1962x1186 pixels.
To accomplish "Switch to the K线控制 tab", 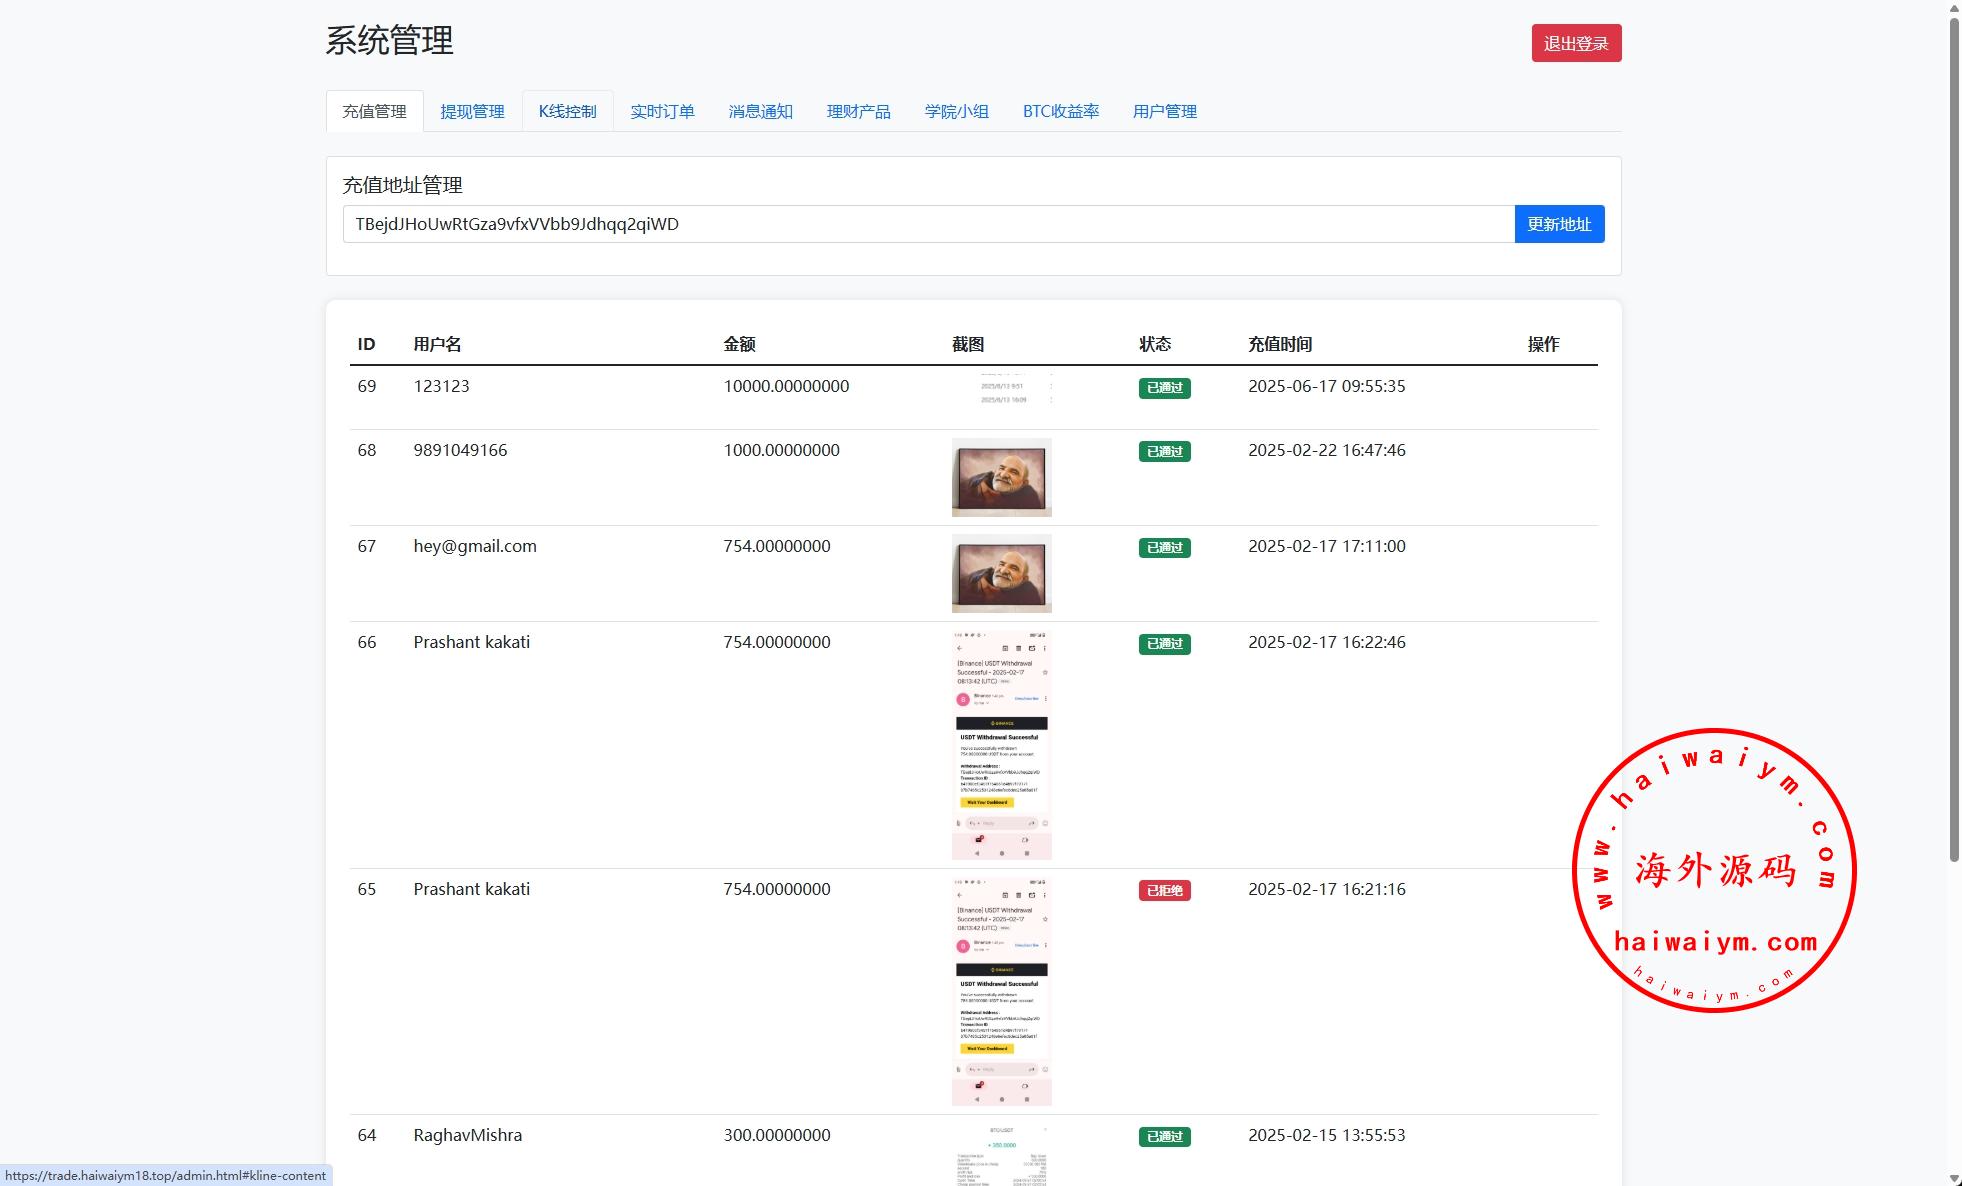I will pyautogui.click(x=567, y=111).
